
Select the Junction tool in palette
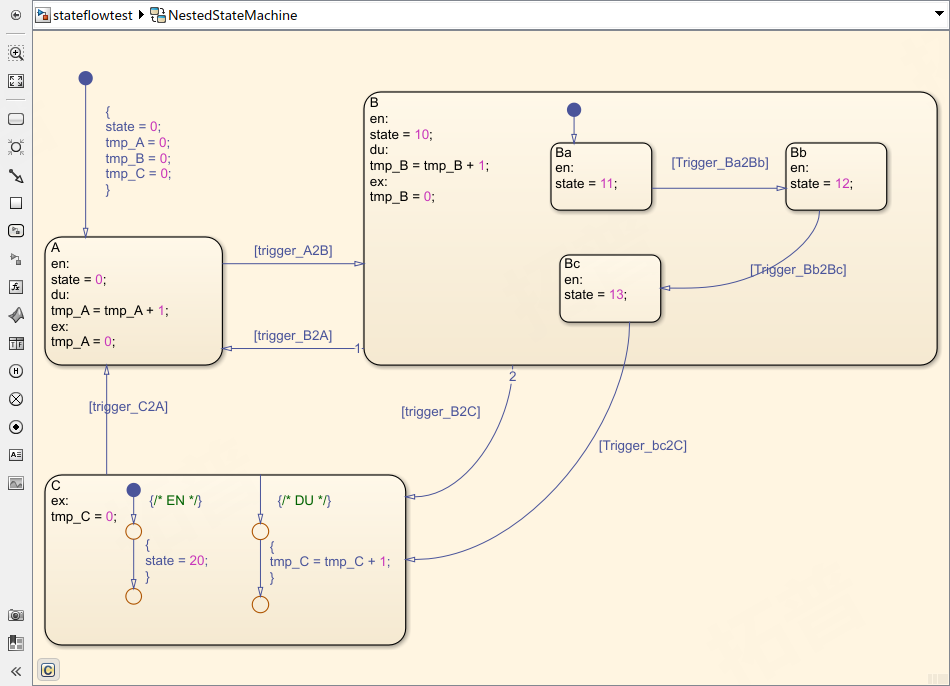point(16,147)
